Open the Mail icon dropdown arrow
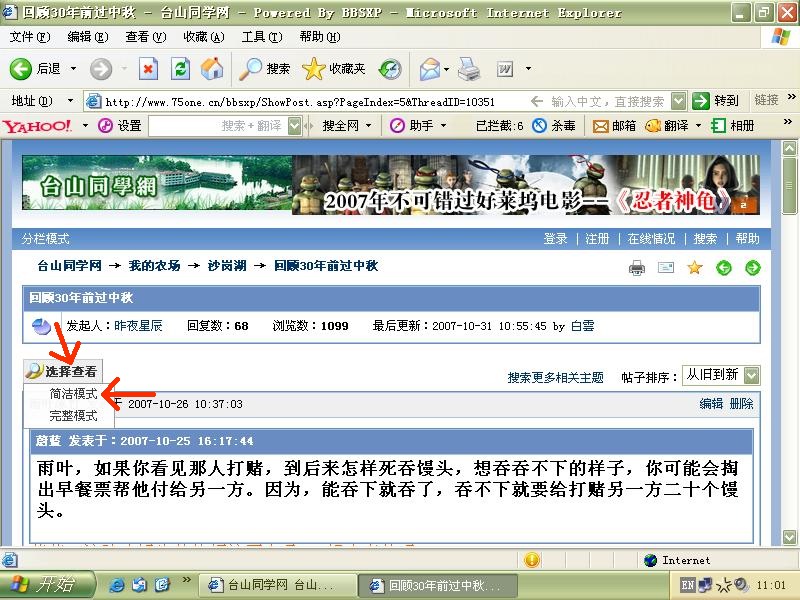 446,69
